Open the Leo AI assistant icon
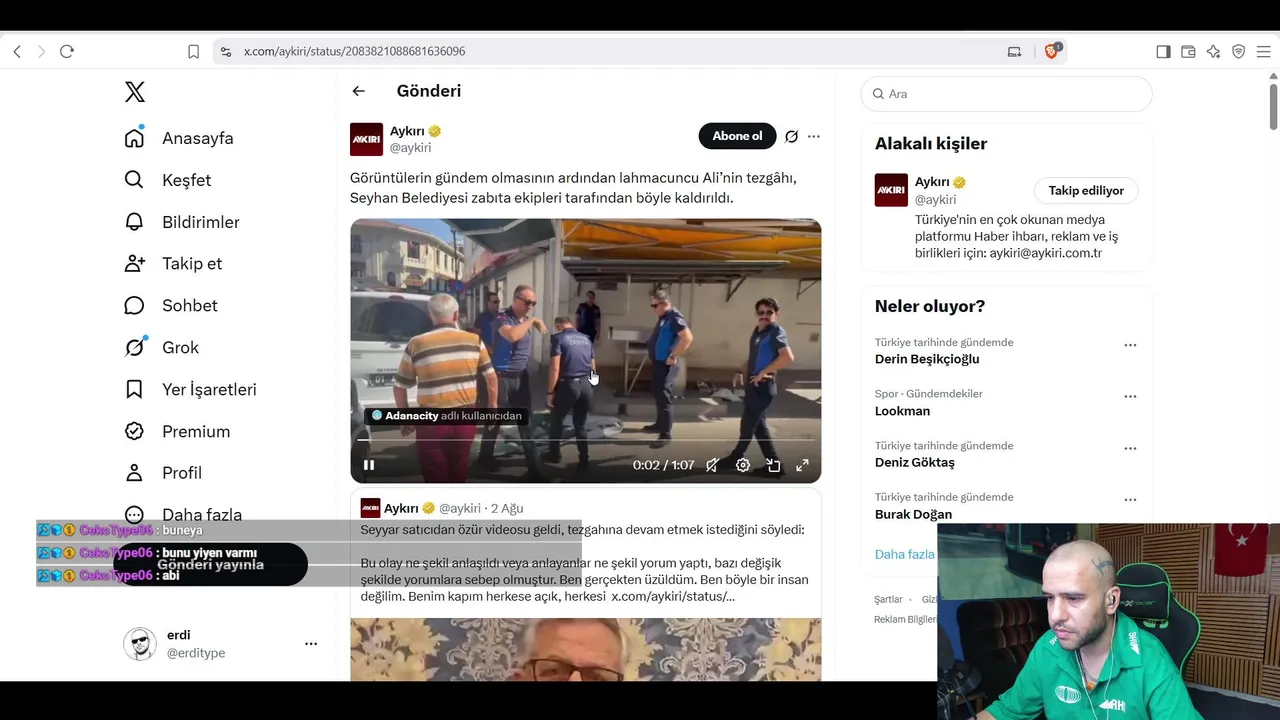Image resolution: width=1280 pixels, height=720 pixels. (x=1213, y=51)
